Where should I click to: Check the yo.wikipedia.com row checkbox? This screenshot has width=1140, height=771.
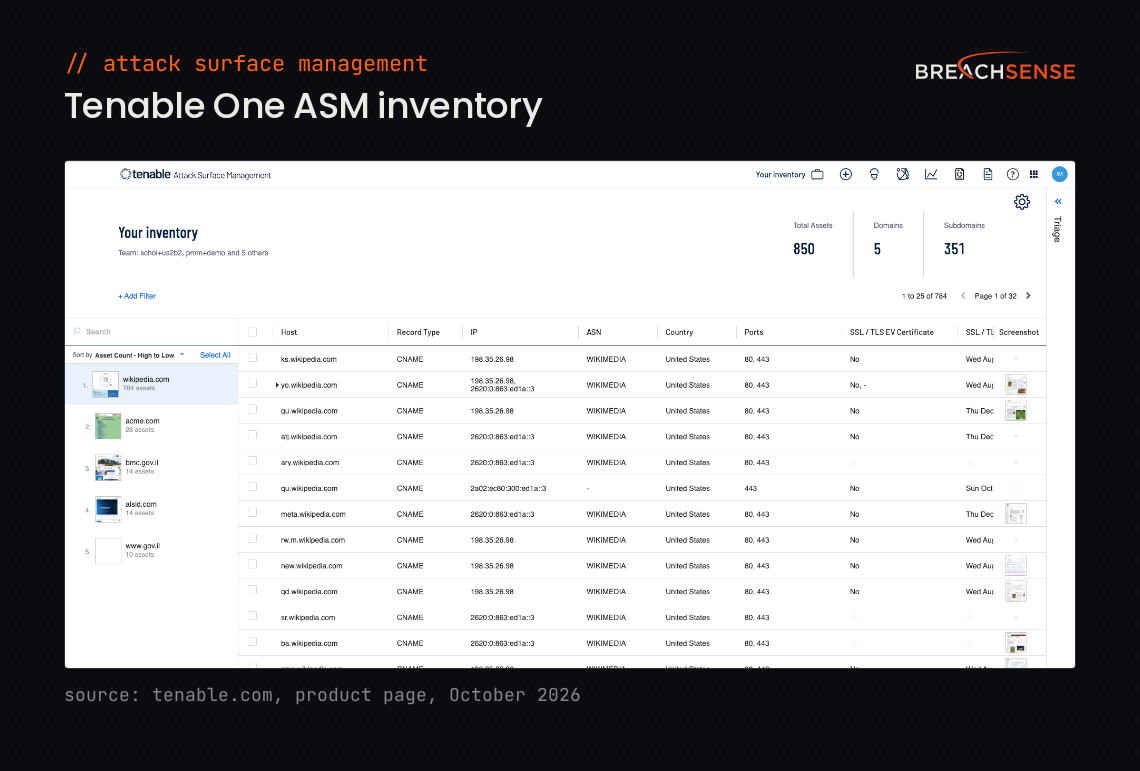pos(252,383)
